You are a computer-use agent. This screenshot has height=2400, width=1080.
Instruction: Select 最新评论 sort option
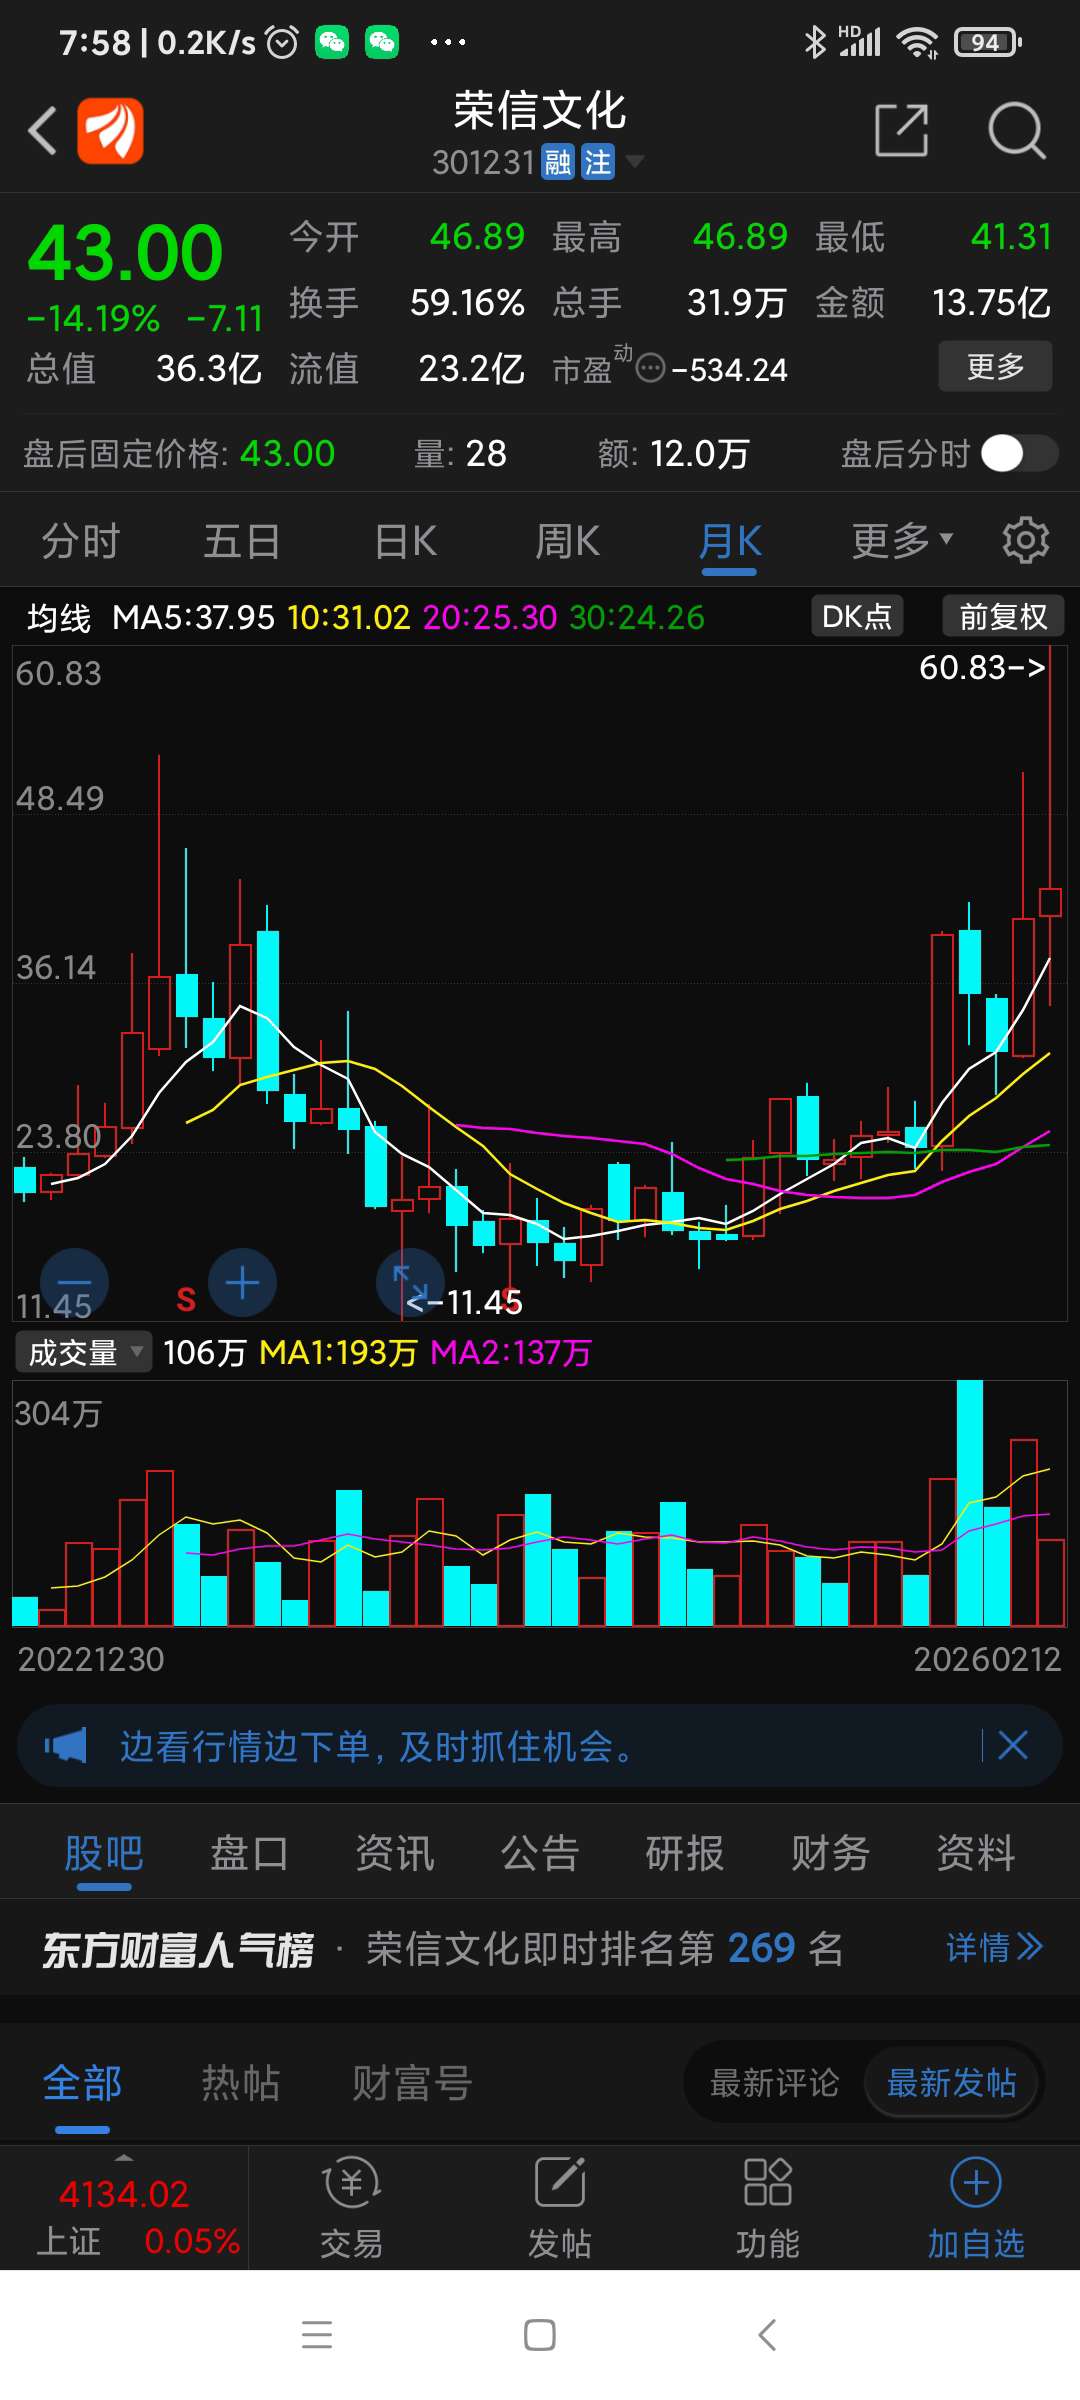click(774, 2083)
